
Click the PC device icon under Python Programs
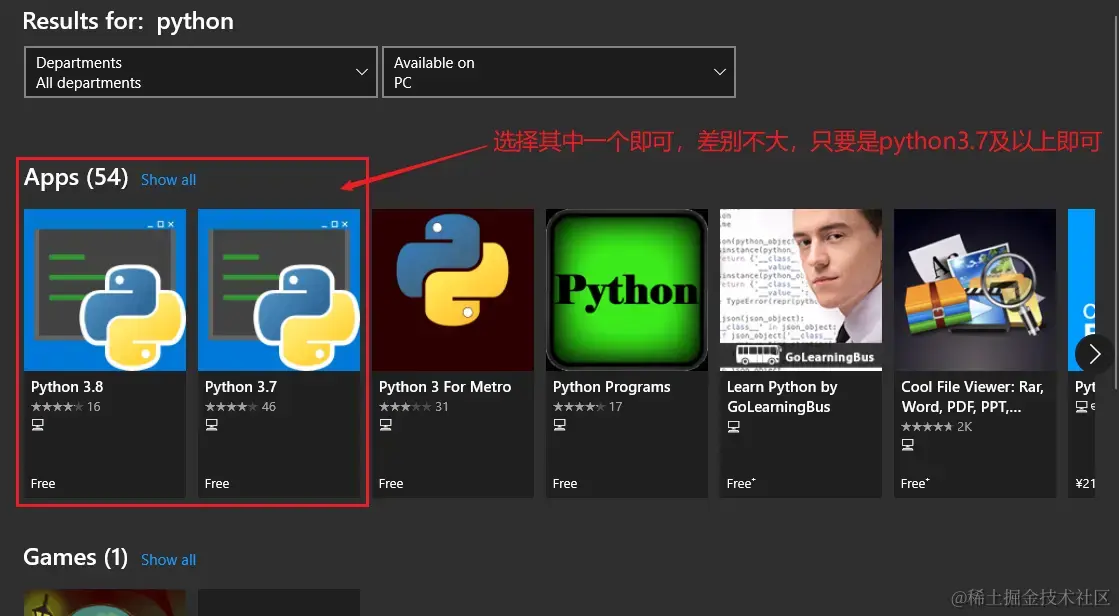[x=557, y=424]
